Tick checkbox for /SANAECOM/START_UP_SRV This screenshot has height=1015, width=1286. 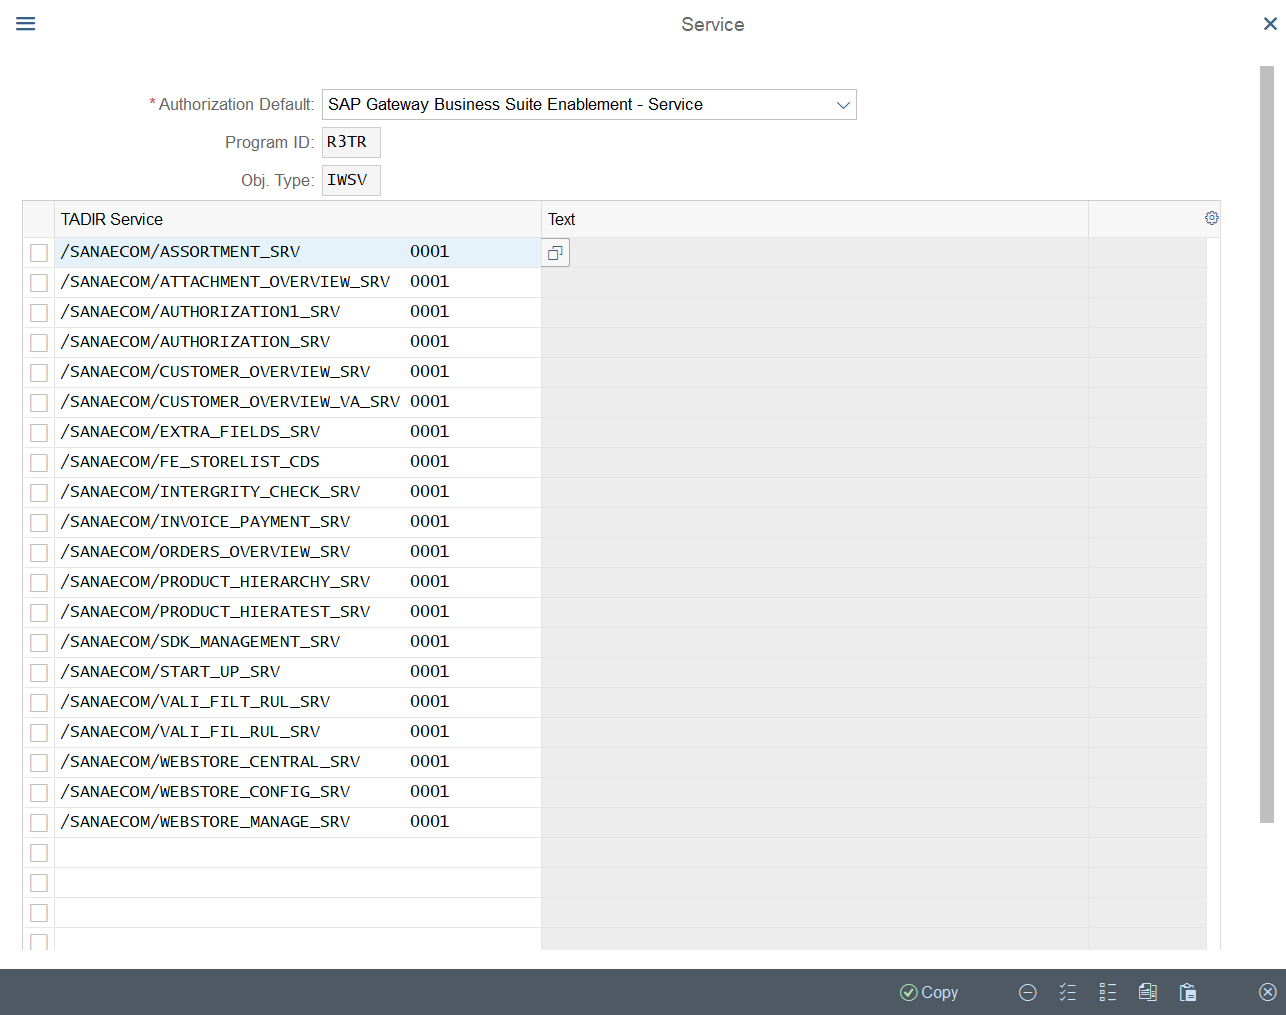point(39,673)
